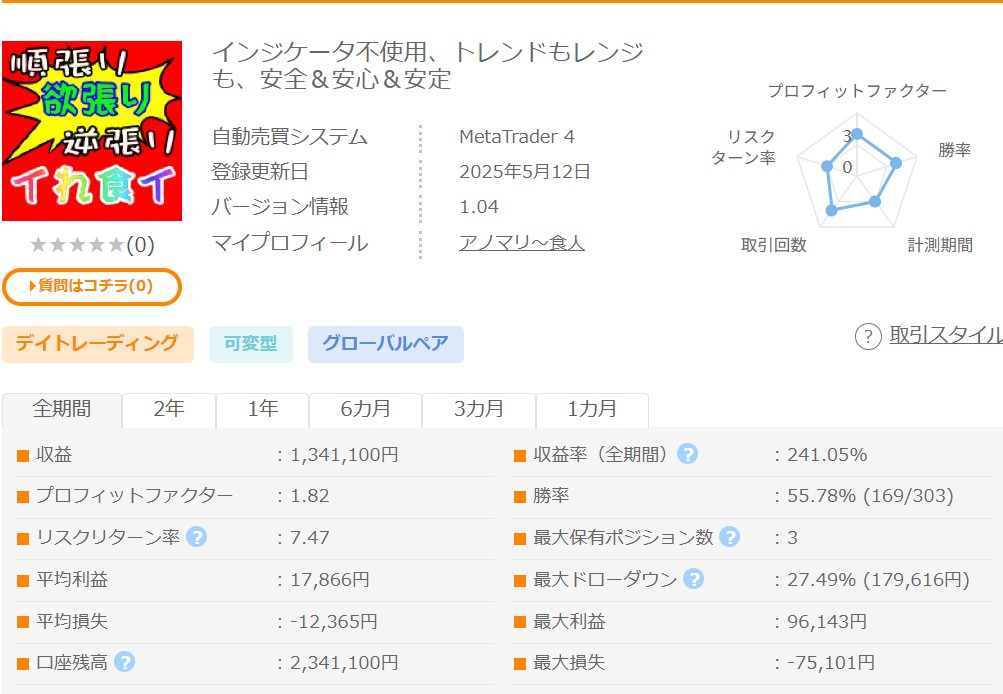Viewport: 1003px width, 694px height.
Task: Click help icon next to 収益率（全期間）
Action: click(x=687, y=454)
